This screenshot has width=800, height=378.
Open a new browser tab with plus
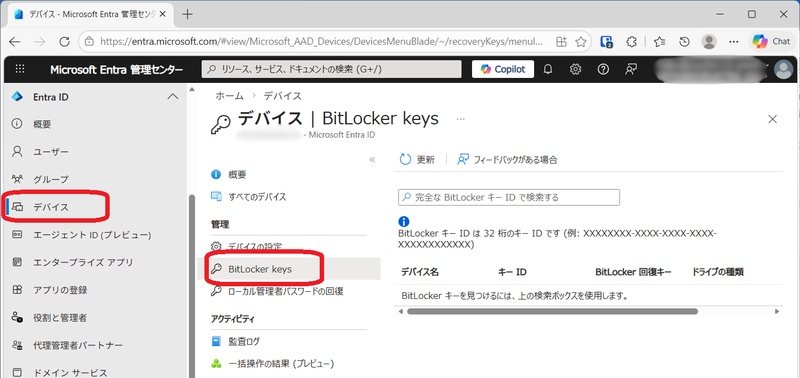pos(187,14)
